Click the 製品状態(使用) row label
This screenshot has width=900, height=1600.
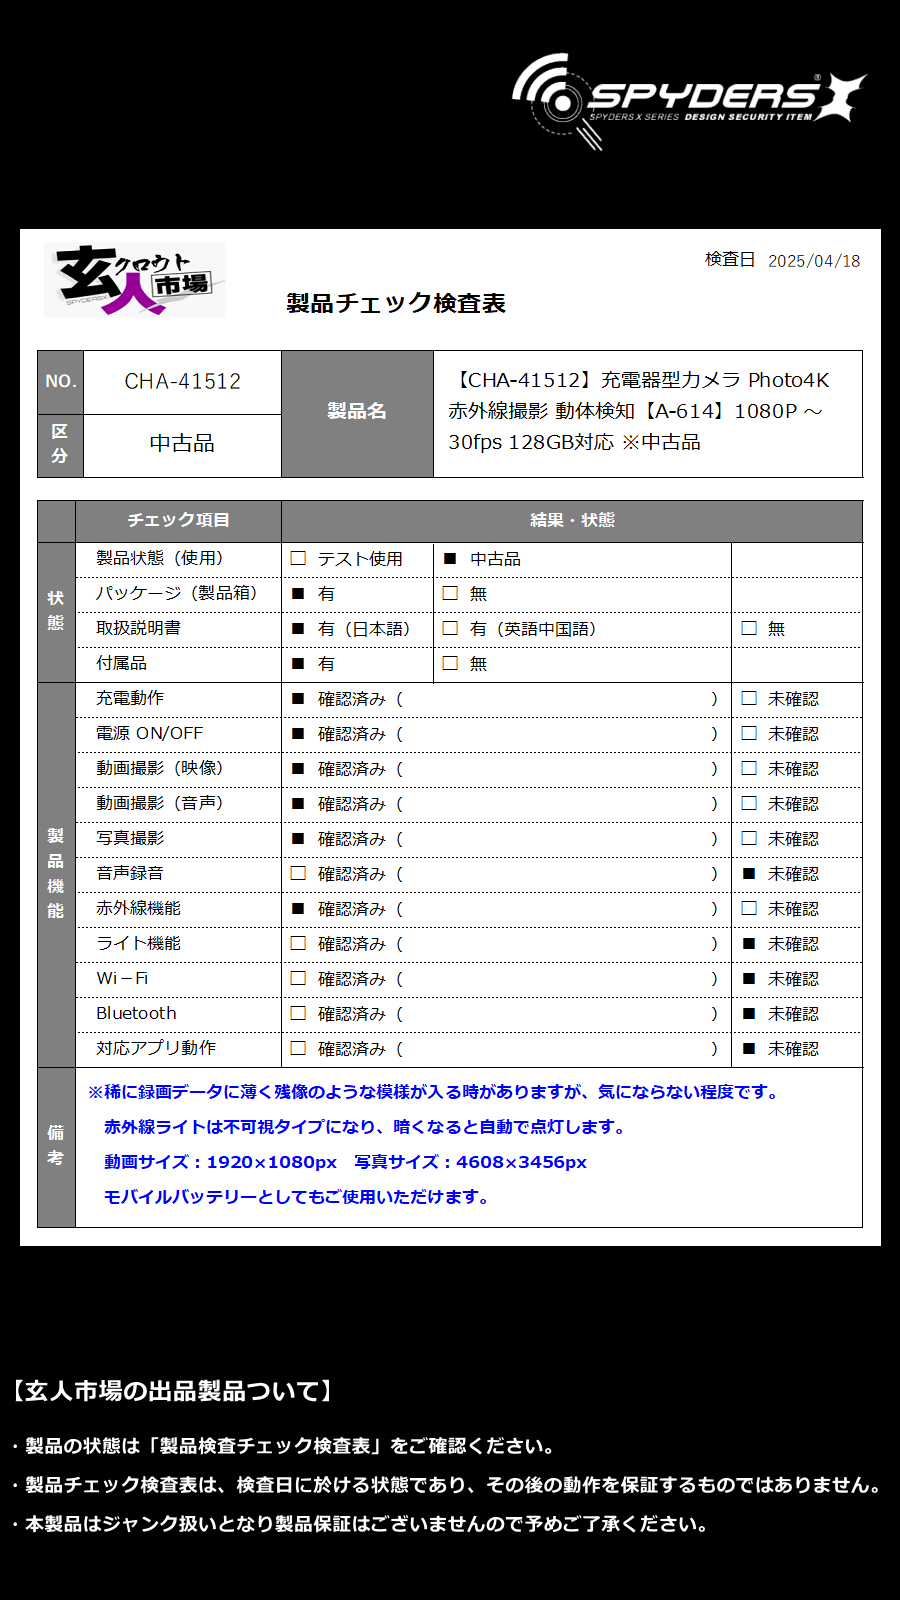[x=160, y=558]
